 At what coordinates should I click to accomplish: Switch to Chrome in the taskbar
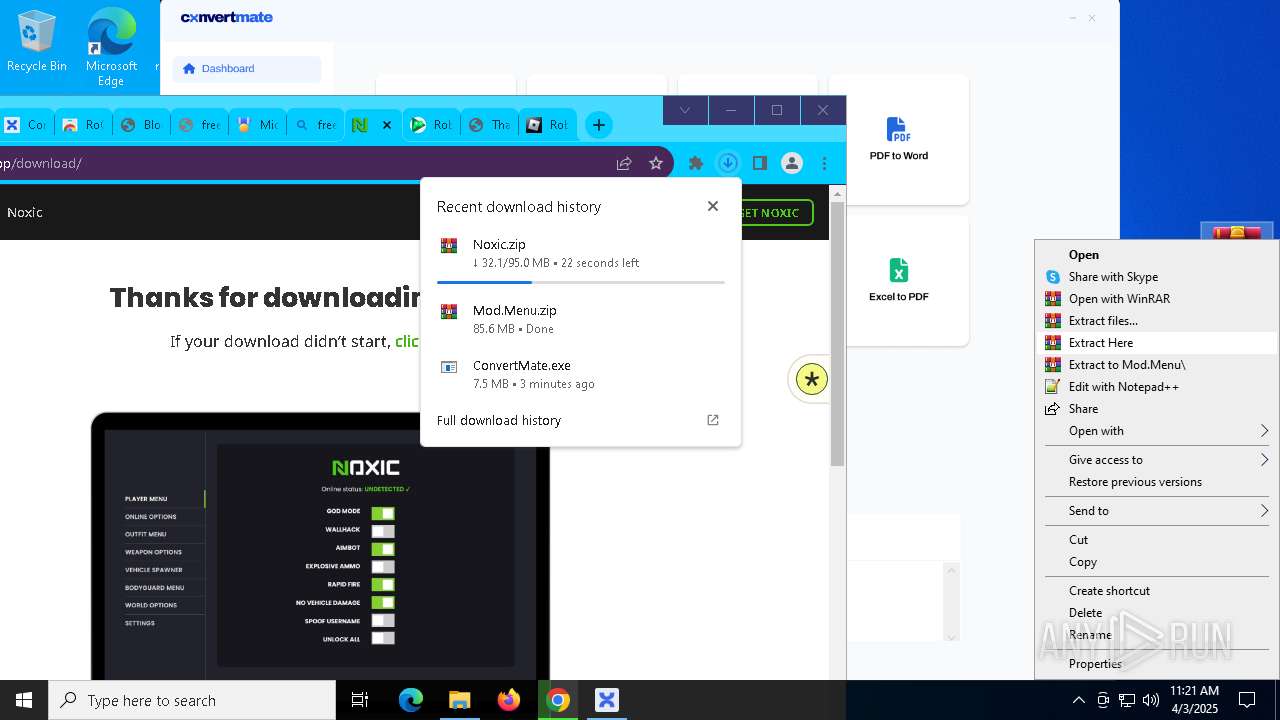558,700
